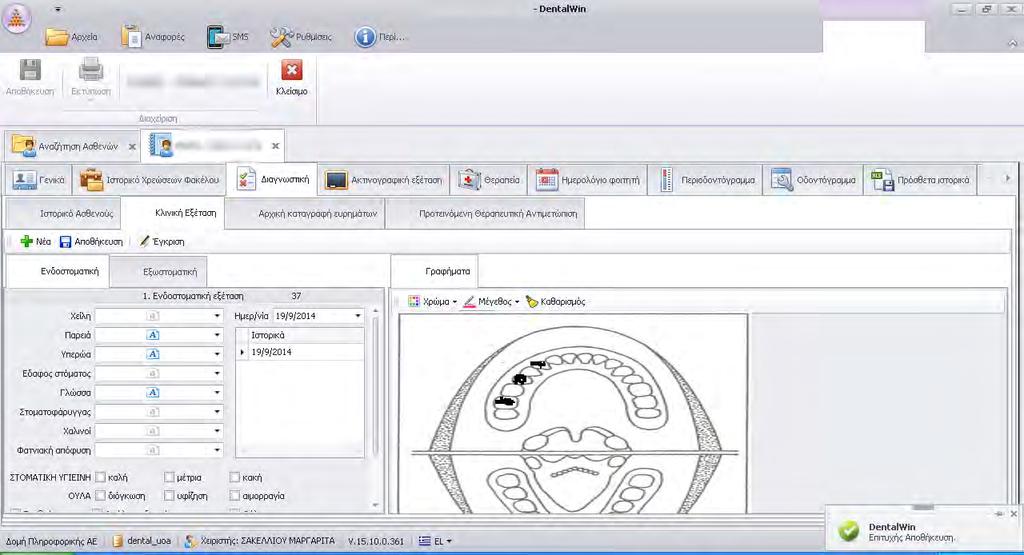Viewport: 1024px width, 555px height.
Task: Open the Γενικά patient card tab
Action: [x=39, y=180]
